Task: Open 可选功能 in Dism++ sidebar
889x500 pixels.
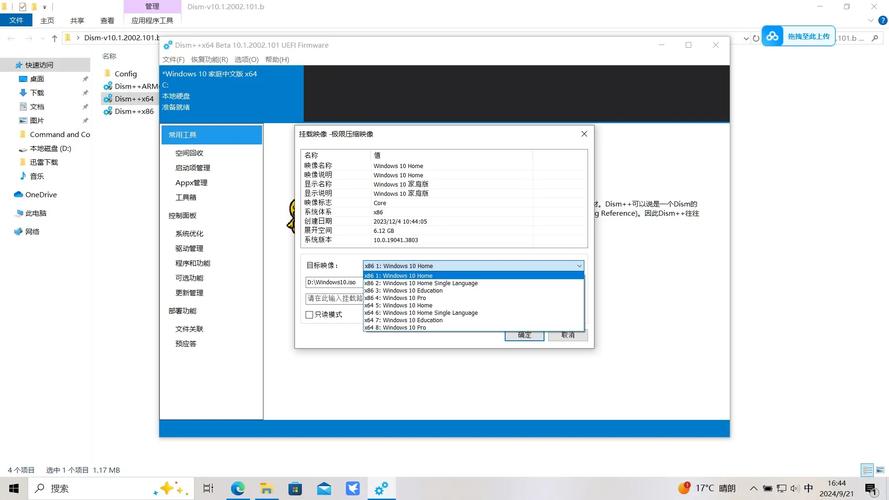Action: (189, 278)
